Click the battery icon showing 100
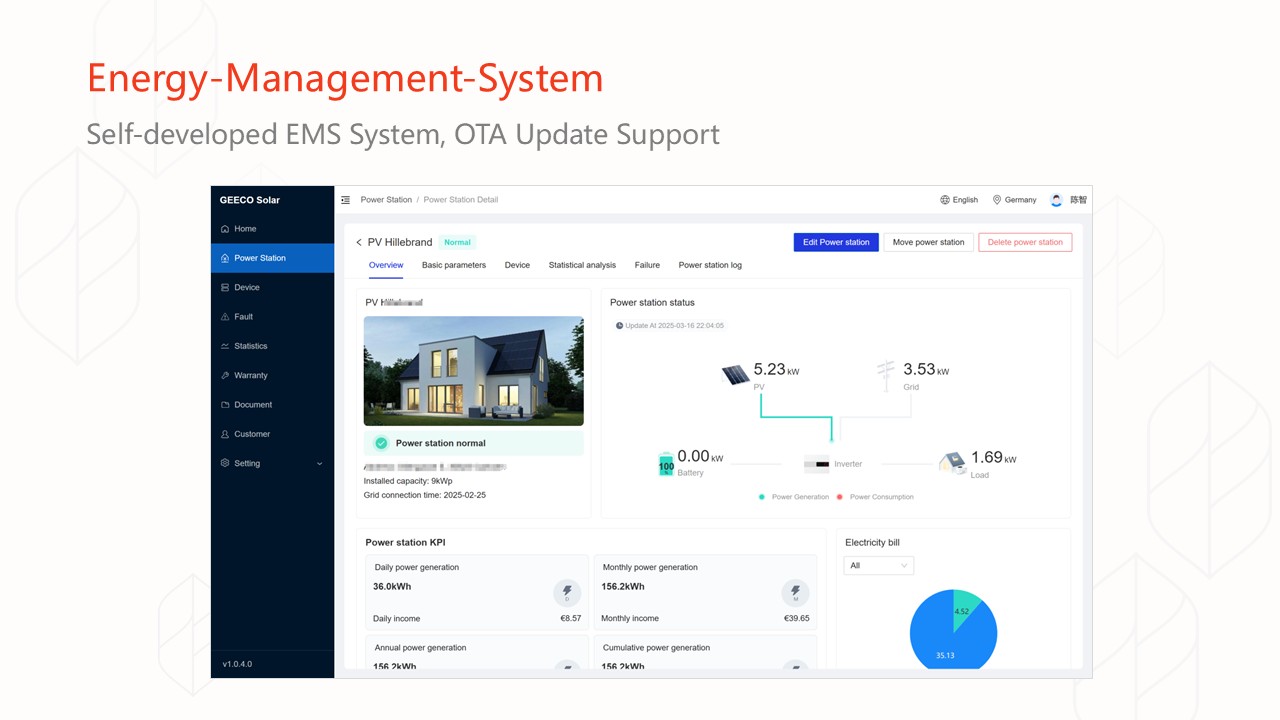The width and height of the screenshot is (1280, 720). click(x=666, y=464)
